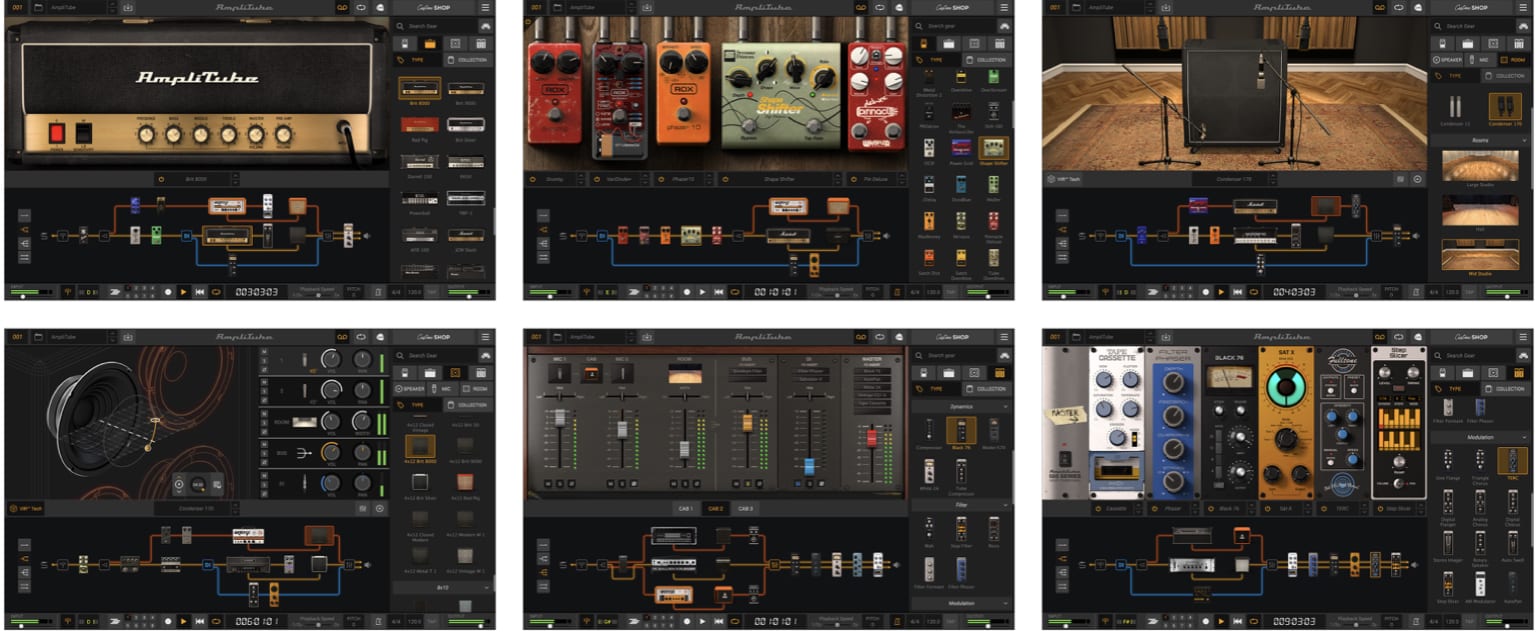Select the Large Studio room thumbnail
The height and width of the screenshot is (633, 1540).
1480,166
